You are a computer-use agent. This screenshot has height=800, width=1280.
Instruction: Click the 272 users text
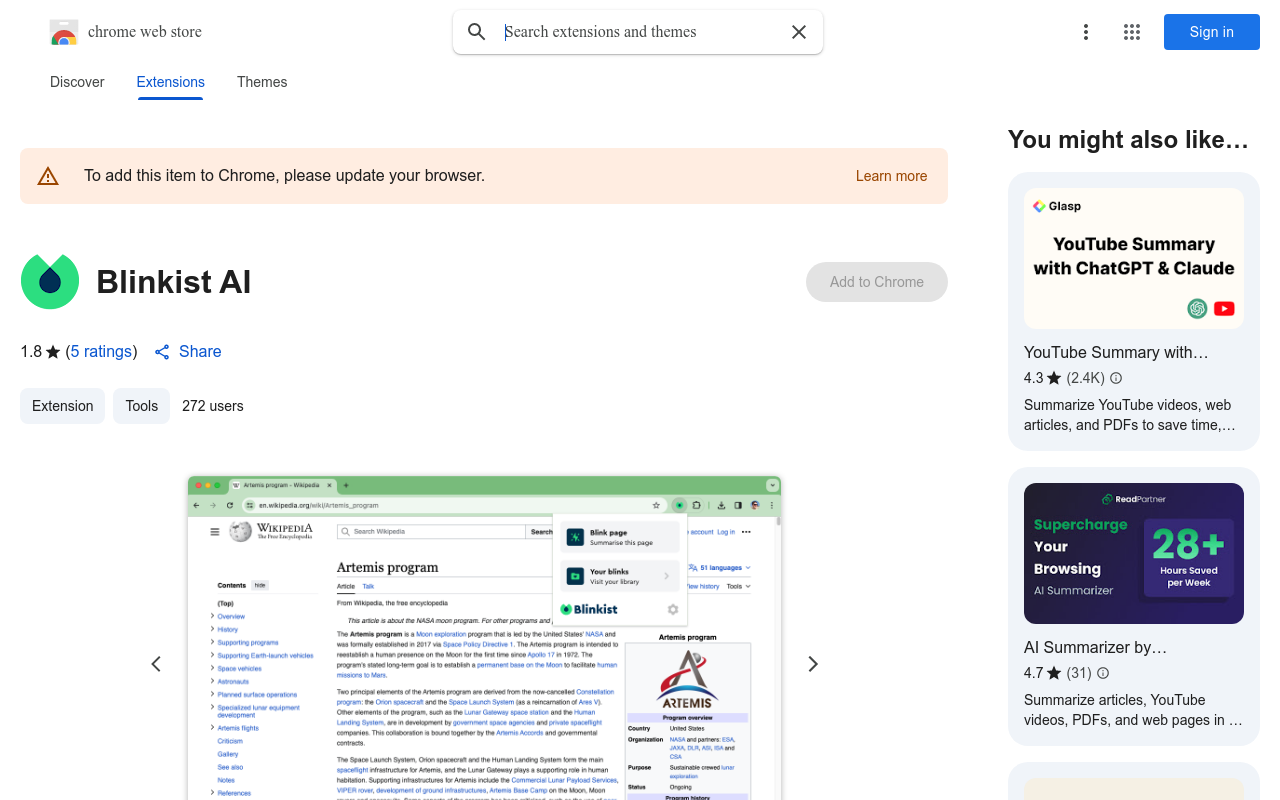point(212,406)
